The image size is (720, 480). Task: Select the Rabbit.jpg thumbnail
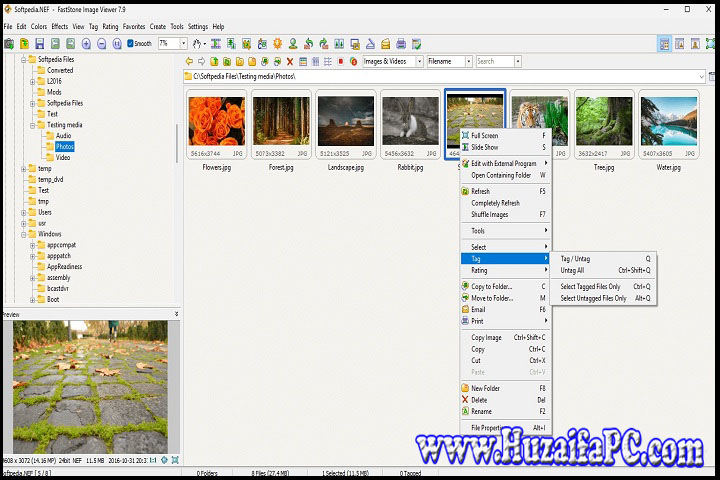(x=411, y=124)
